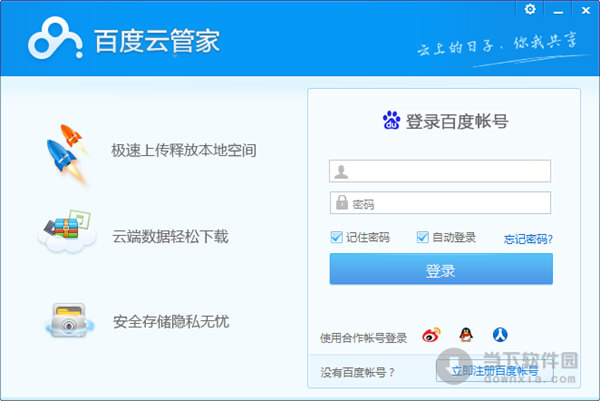Open 立即注册百度帐号 registration link
This screenshot has width=600, height=401.
[494, 370]
